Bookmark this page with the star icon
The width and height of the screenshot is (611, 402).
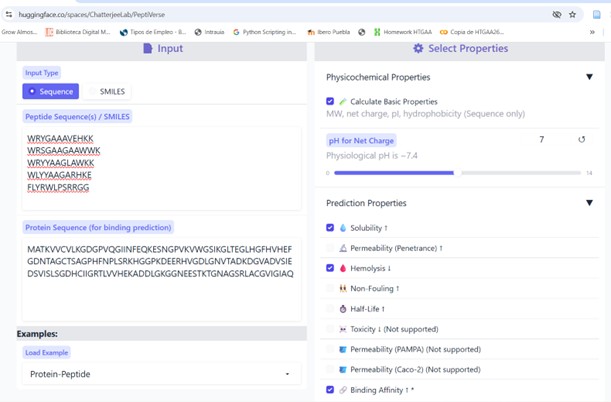pyautogui.click(x=572, y=15)
